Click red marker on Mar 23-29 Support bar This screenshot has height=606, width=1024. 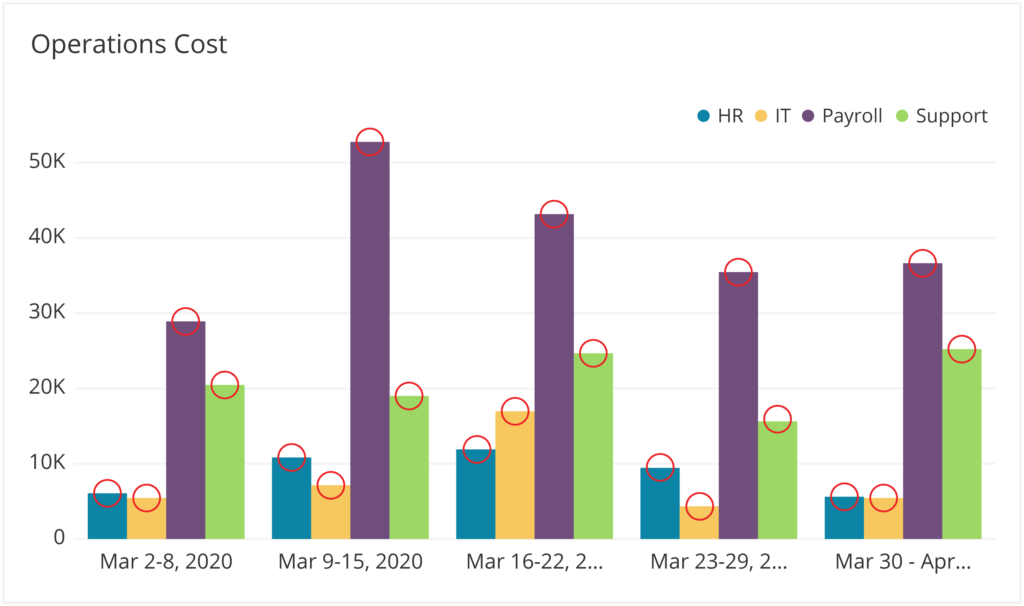pyautogui.click(x=777, y=419)
